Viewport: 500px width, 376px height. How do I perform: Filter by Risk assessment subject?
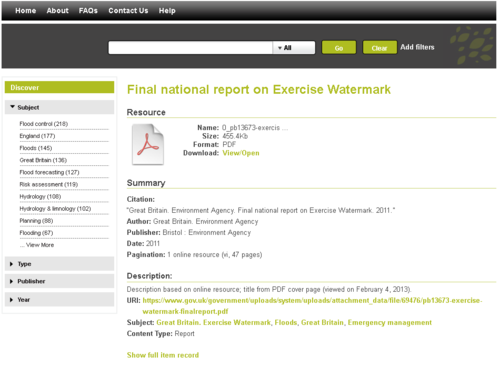49,184
